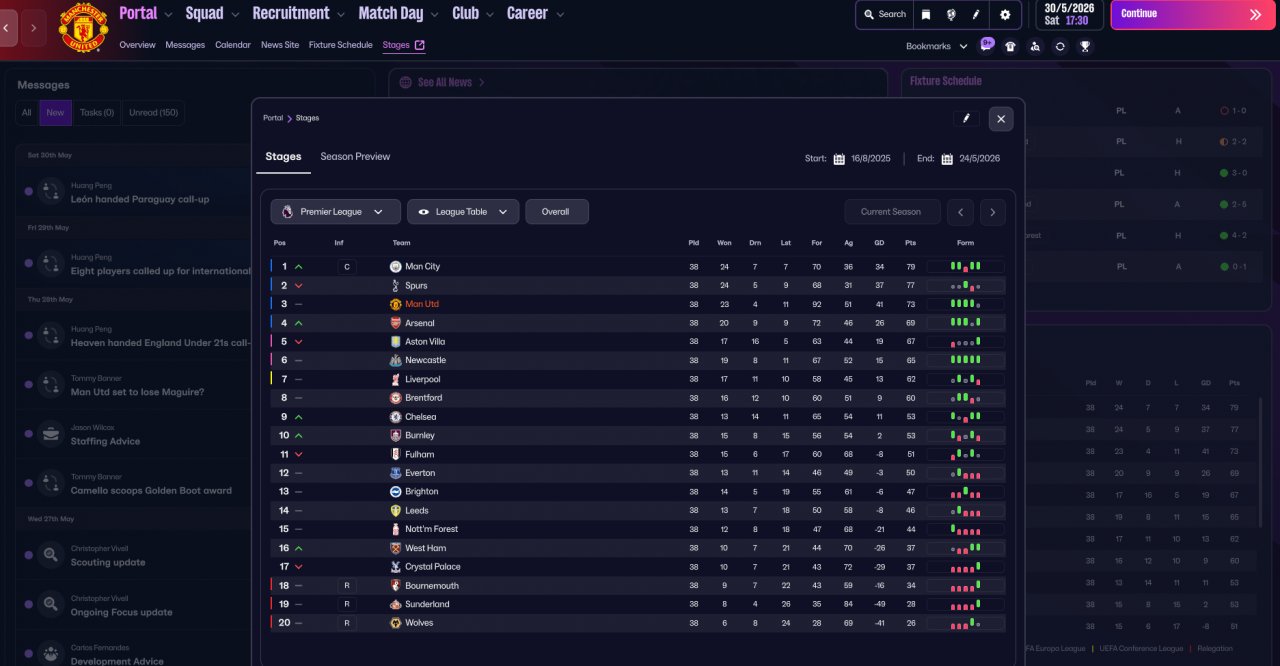Click the Wolves team badge

coord(395,623)
